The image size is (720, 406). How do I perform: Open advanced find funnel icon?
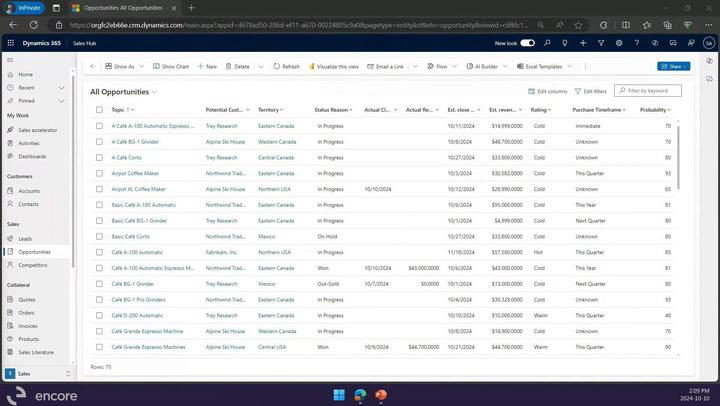point(601,43)
